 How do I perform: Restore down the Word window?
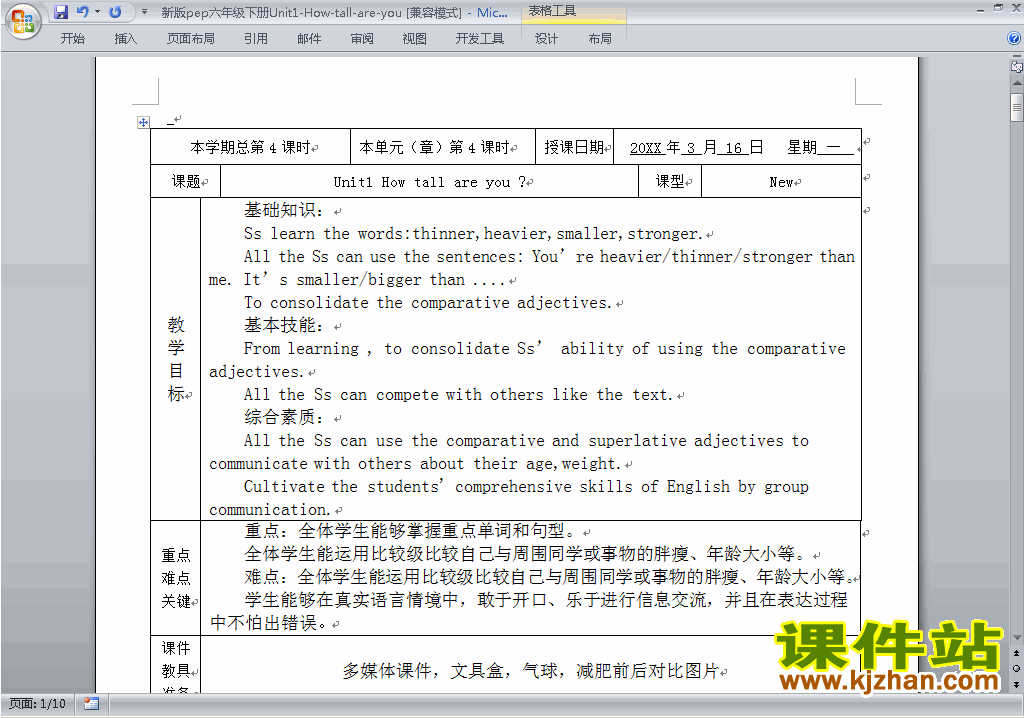pos(999,8)
